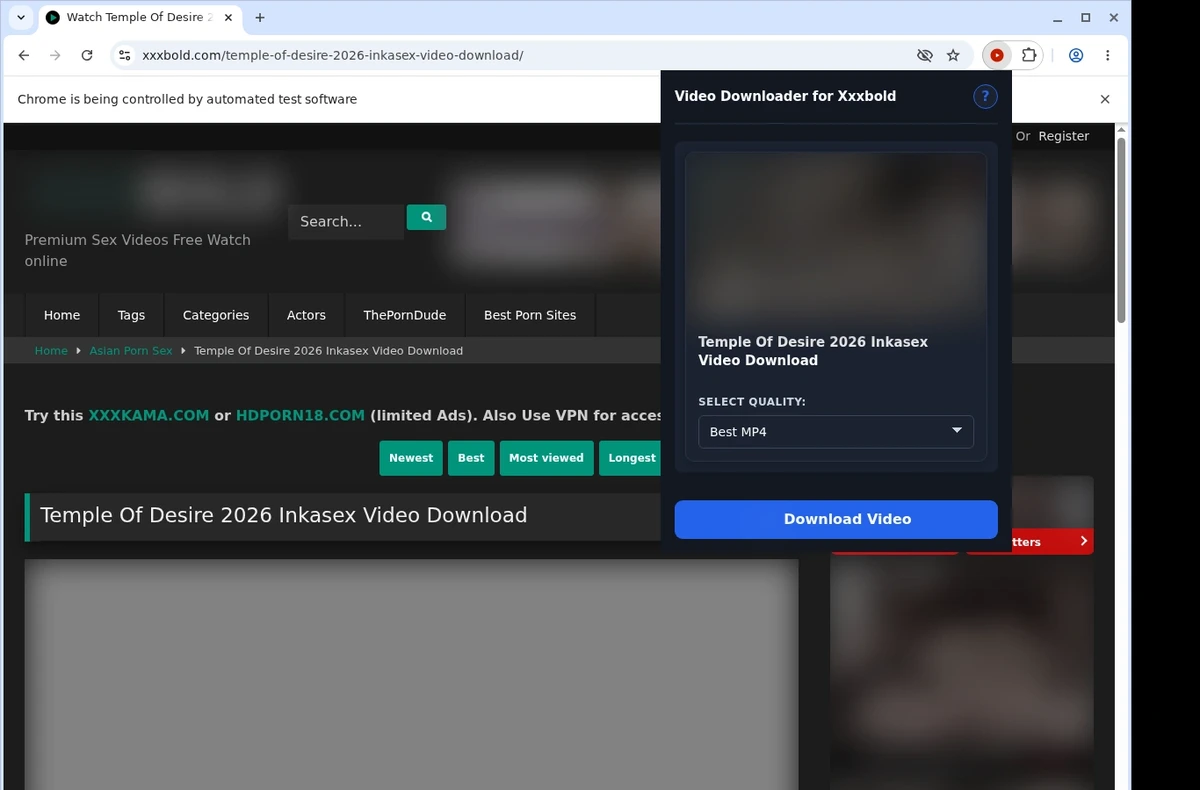The width and height of the screenshot is (1200, 790).
Task: Focus the address bar URL field
Action: pos(520,55)
